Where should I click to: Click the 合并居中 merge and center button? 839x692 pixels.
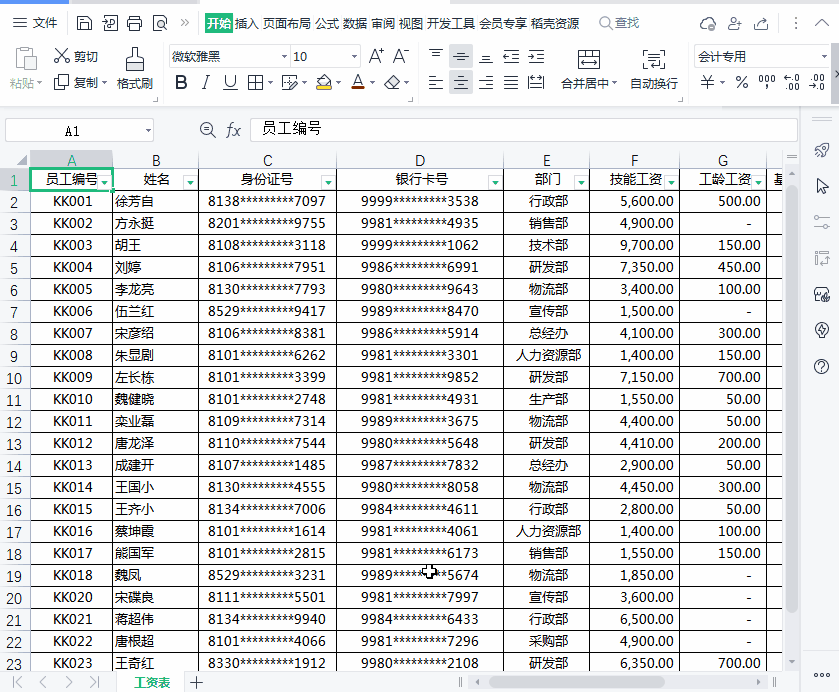click(x=588, y=68)
